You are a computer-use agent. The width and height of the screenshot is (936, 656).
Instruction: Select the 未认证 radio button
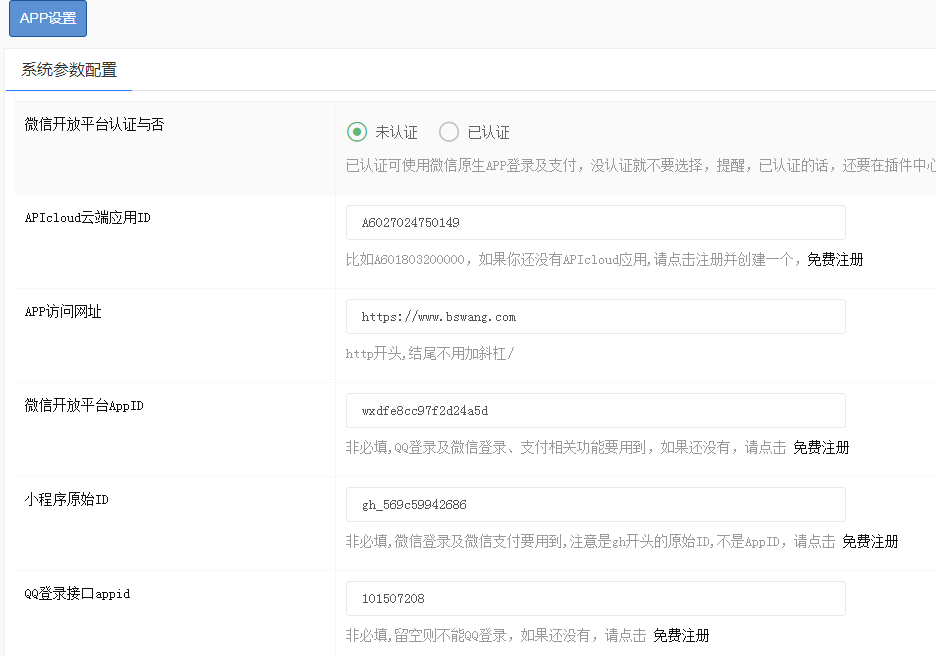pos(357,132)
